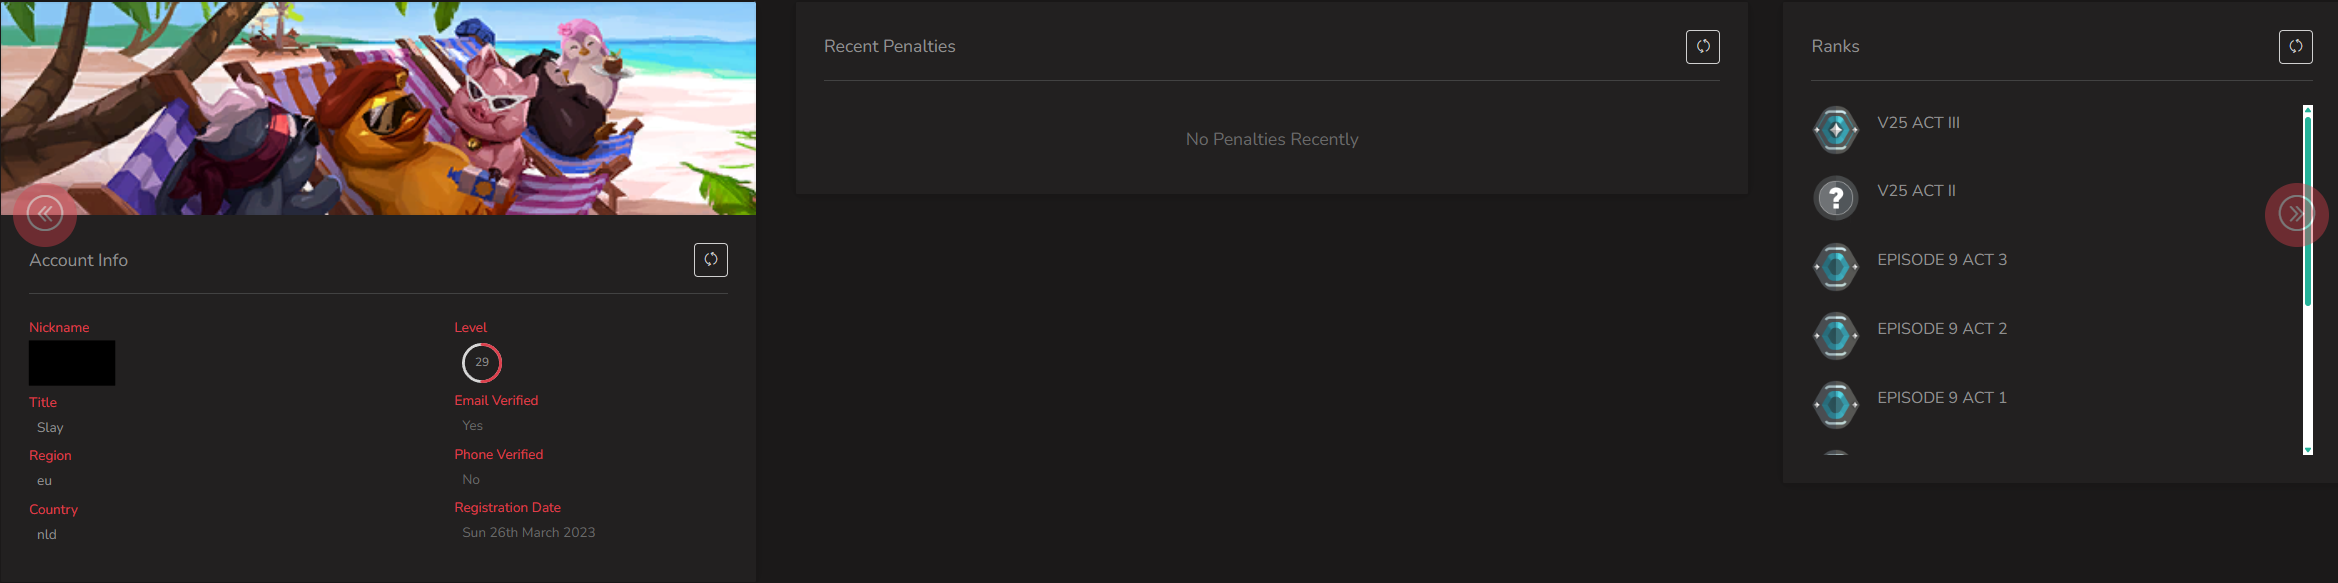Click the V25 ACT III label

[x=1918, y=123]
